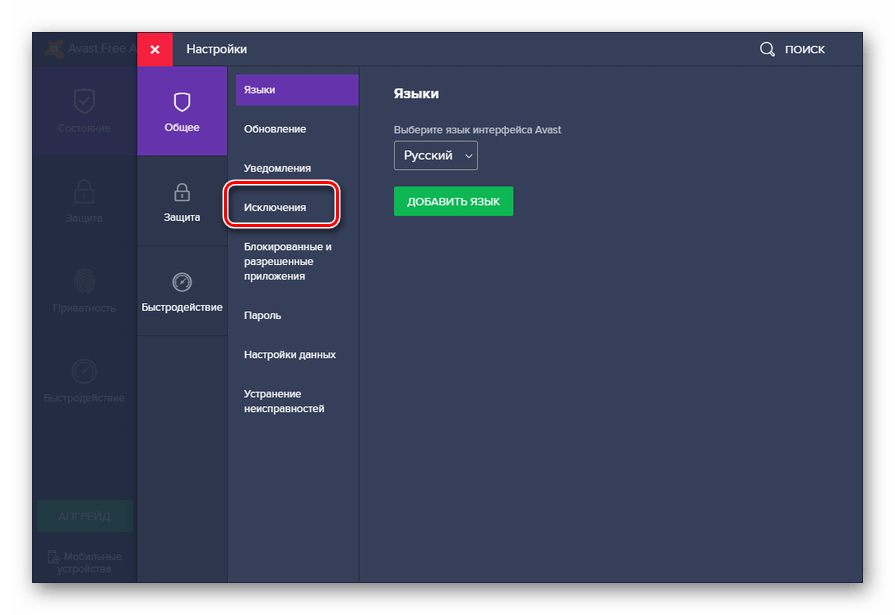This screenshot has width=895, height=615.
Task: Open Блокированные и разрешенные приложения
Action: point(288,261)
